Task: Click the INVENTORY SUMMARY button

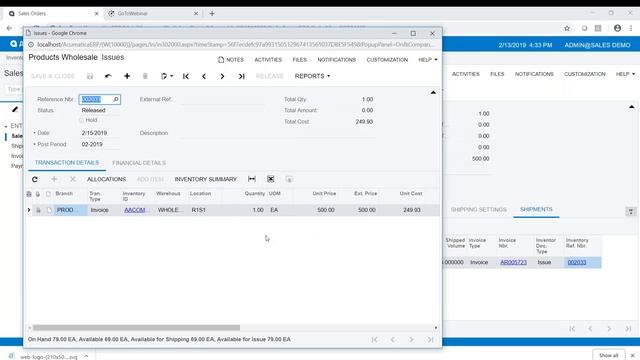Action: click(205, 179)
